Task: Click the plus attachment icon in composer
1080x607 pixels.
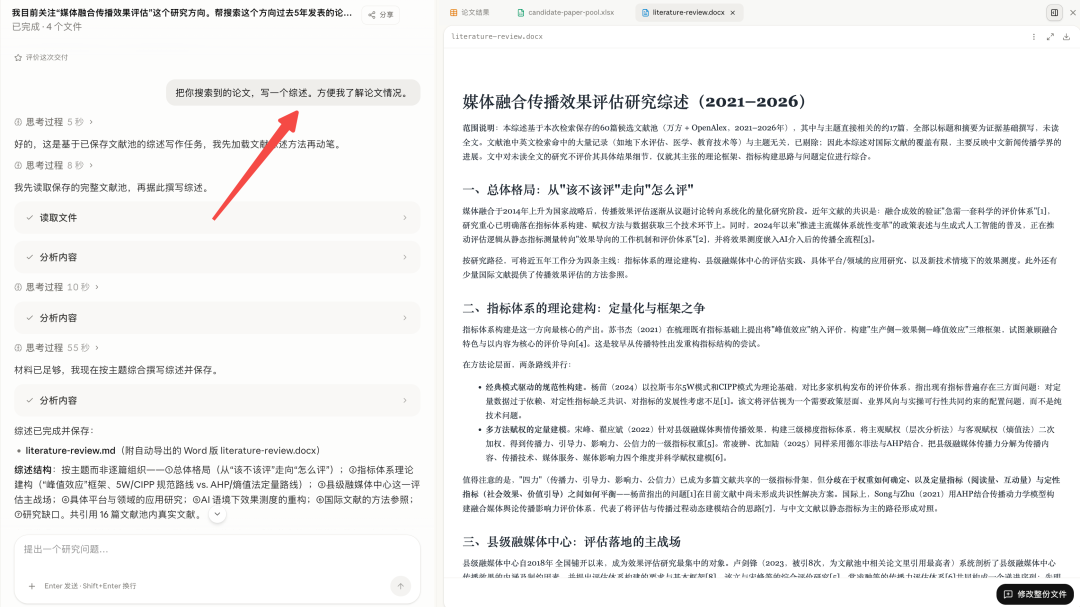Action: coord(32,586)
